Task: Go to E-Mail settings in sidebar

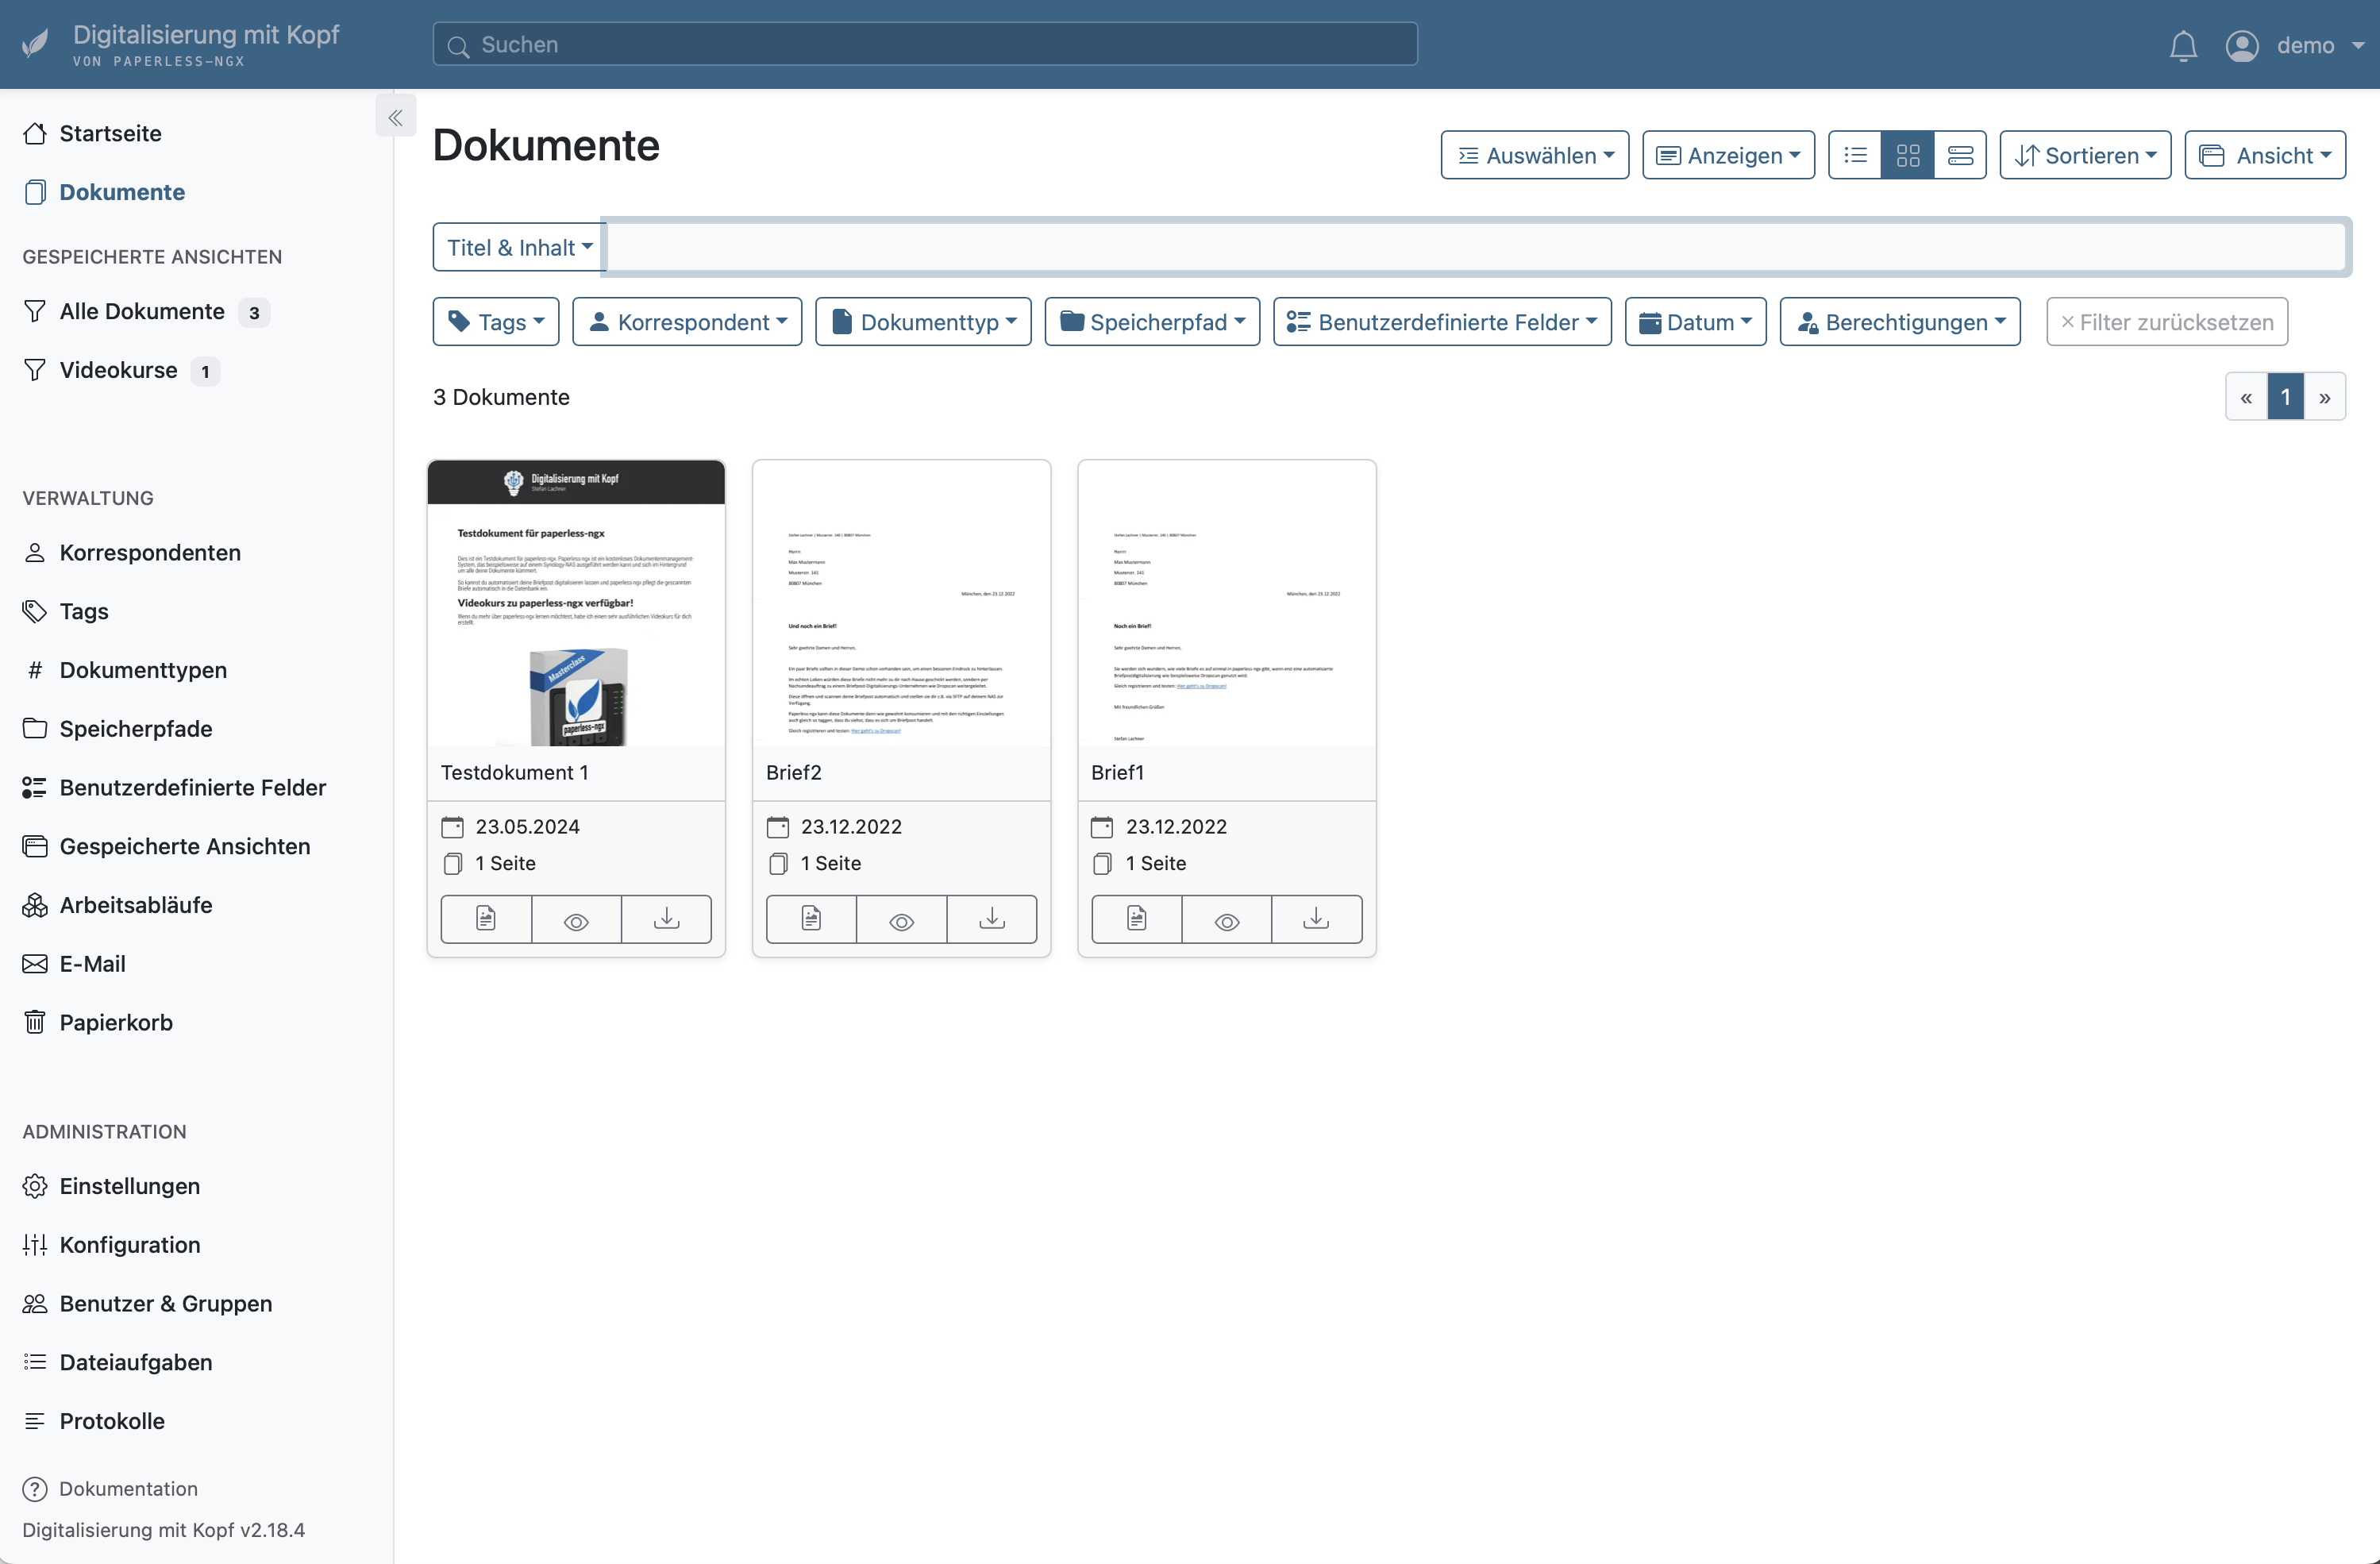Action: tap(92, 963)
